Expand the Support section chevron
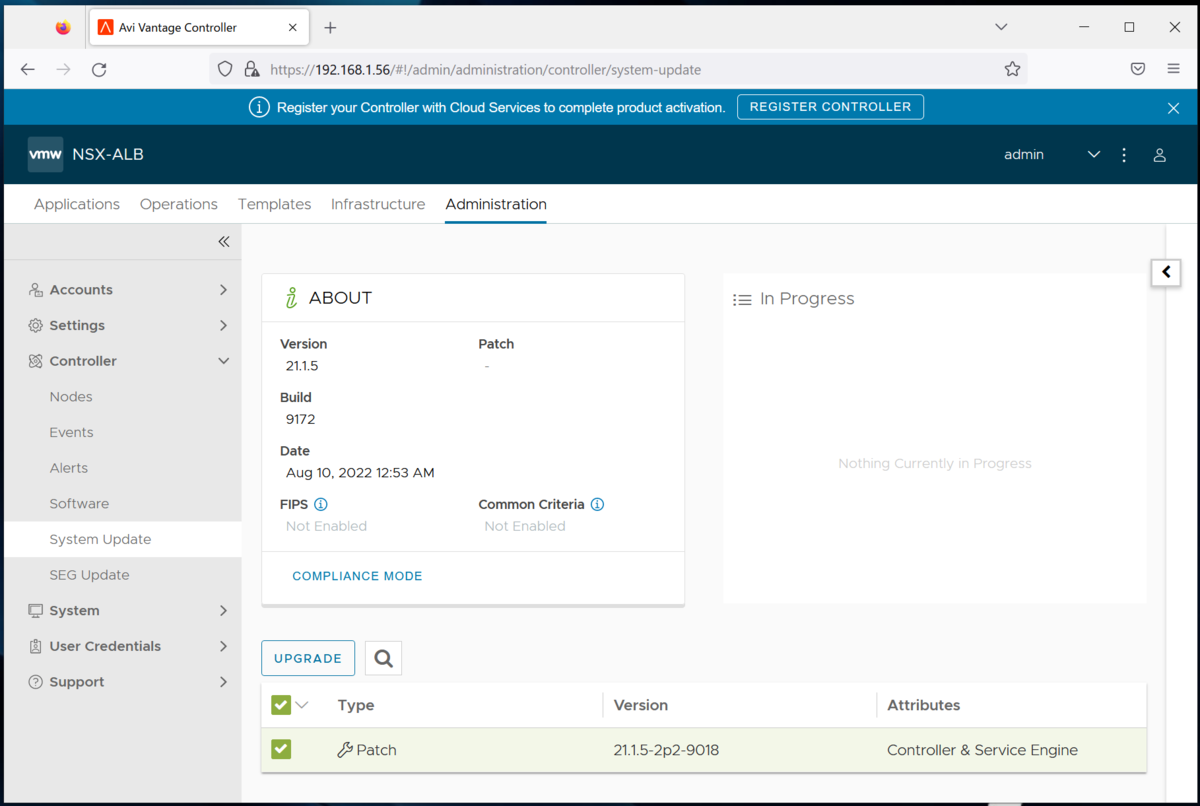Screen dimensions: 1200x806 224,682
